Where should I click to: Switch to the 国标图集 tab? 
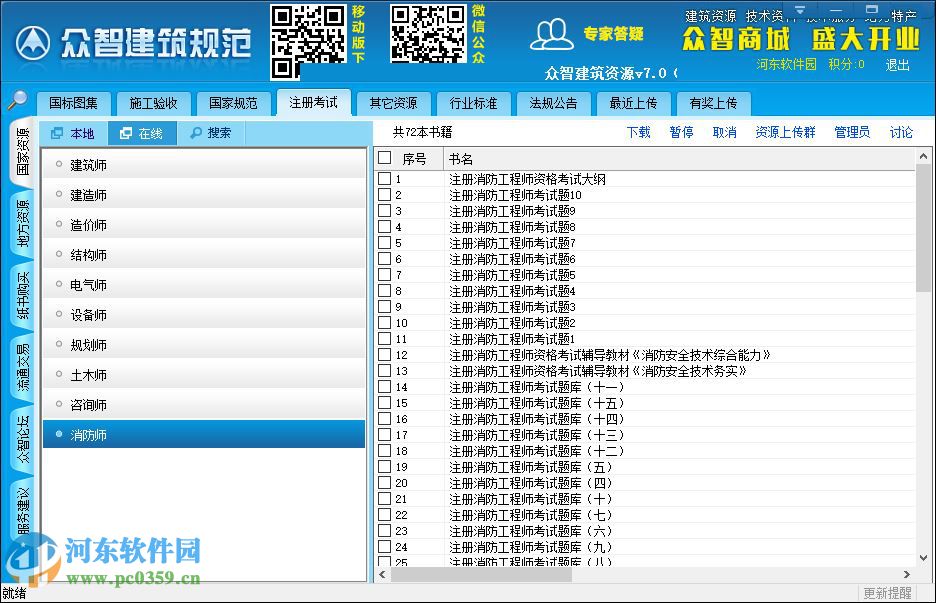pyautogui.click(x=74, y=102)
